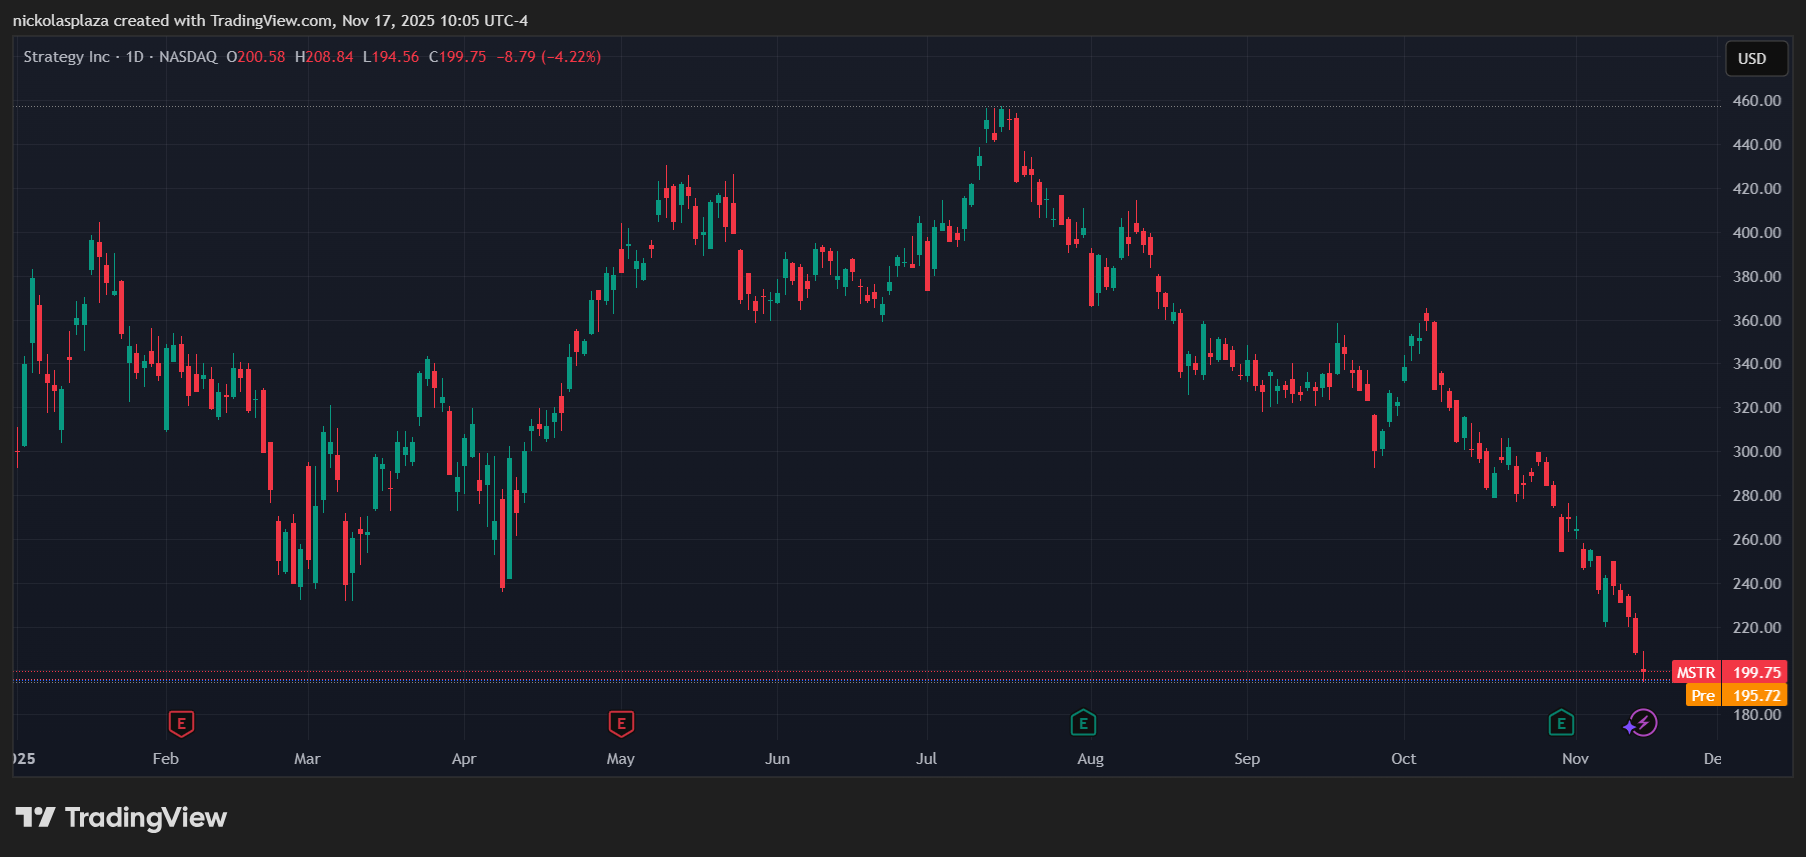Click the Apr label on time axis
This screenshot has height=857, width=1806.
464,759
